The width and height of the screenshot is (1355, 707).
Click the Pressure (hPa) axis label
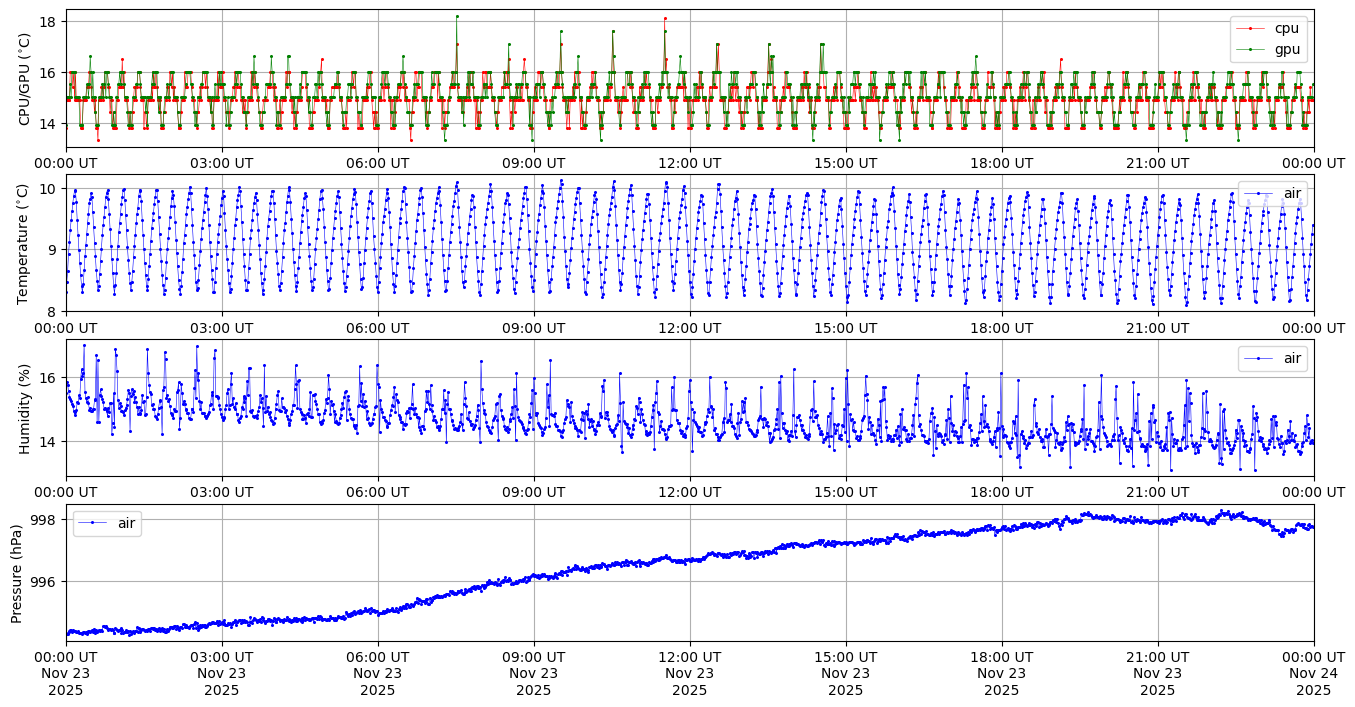tap(17, 573)
